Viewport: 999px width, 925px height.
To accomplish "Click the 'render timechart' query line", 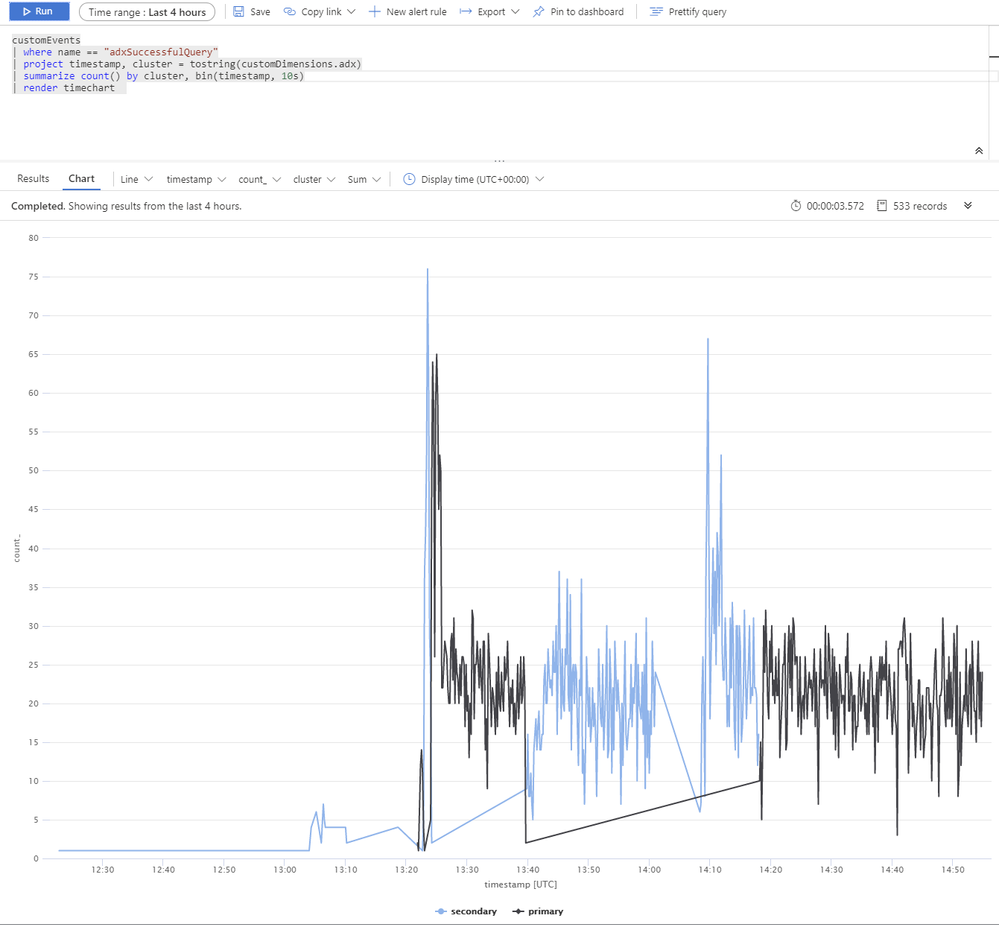I will point(69,88).
